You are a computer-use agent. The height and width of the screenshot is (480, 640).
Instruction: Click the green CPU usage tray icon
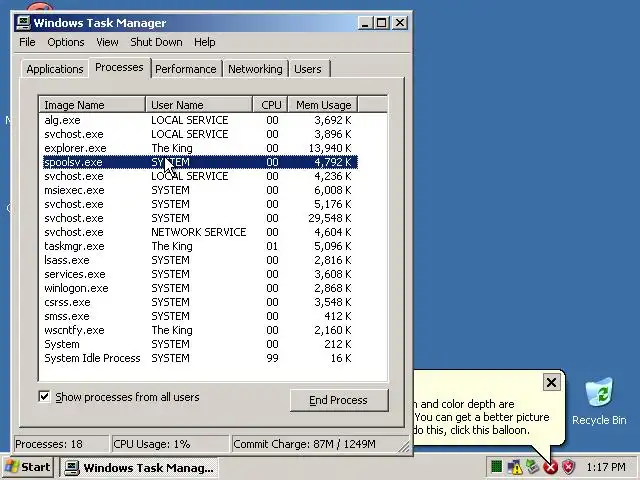click(x=496, y=466)
